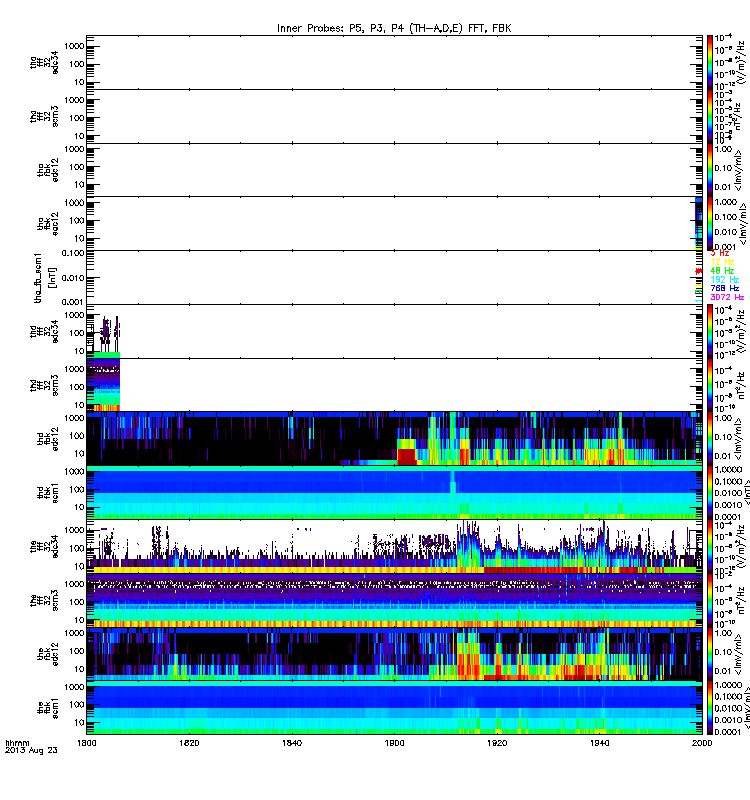The height and width of the screenshot is (800, 750).
Task: Click inside the thd fbk scm1 spectrogram
Action: click(x=394, y=493)
